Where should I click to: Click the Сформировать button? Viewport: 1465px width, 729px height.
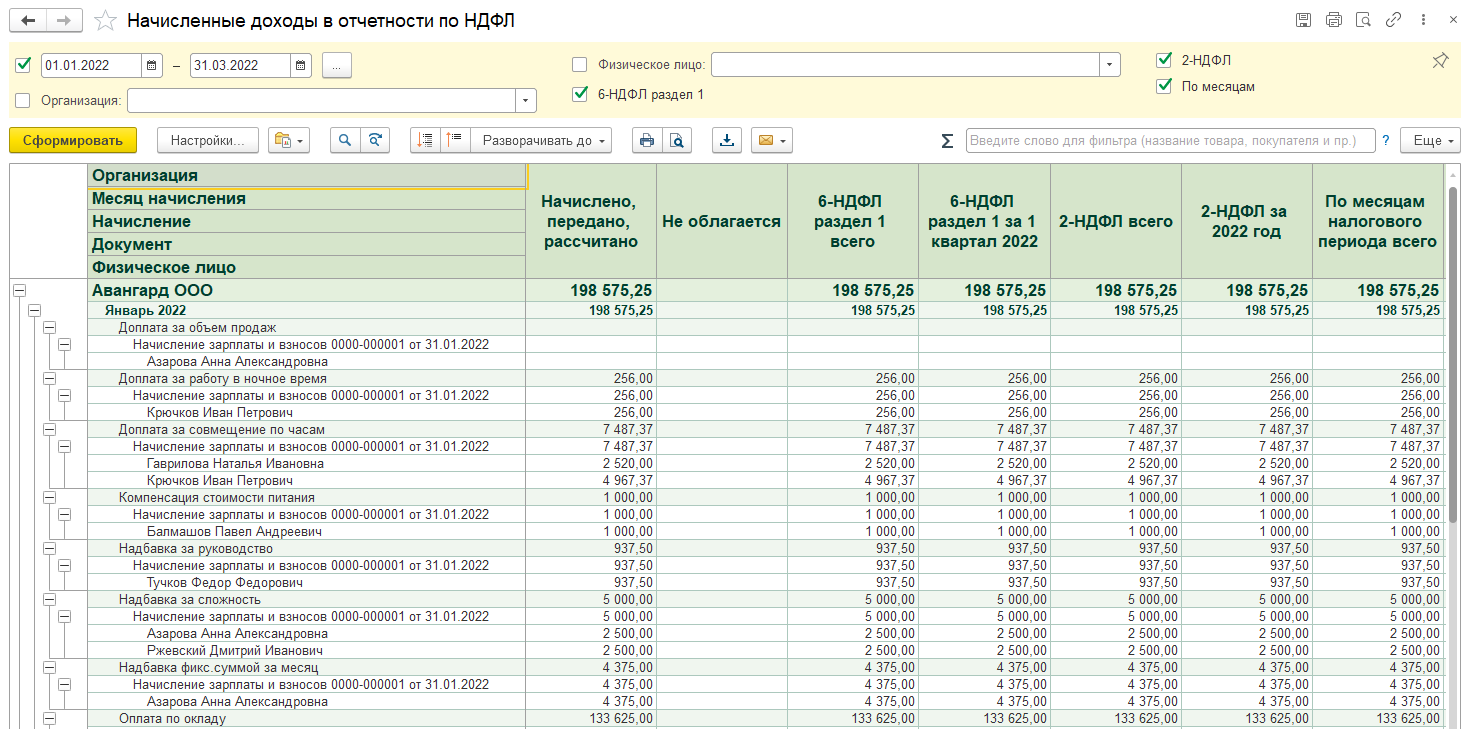click(73, 141)
